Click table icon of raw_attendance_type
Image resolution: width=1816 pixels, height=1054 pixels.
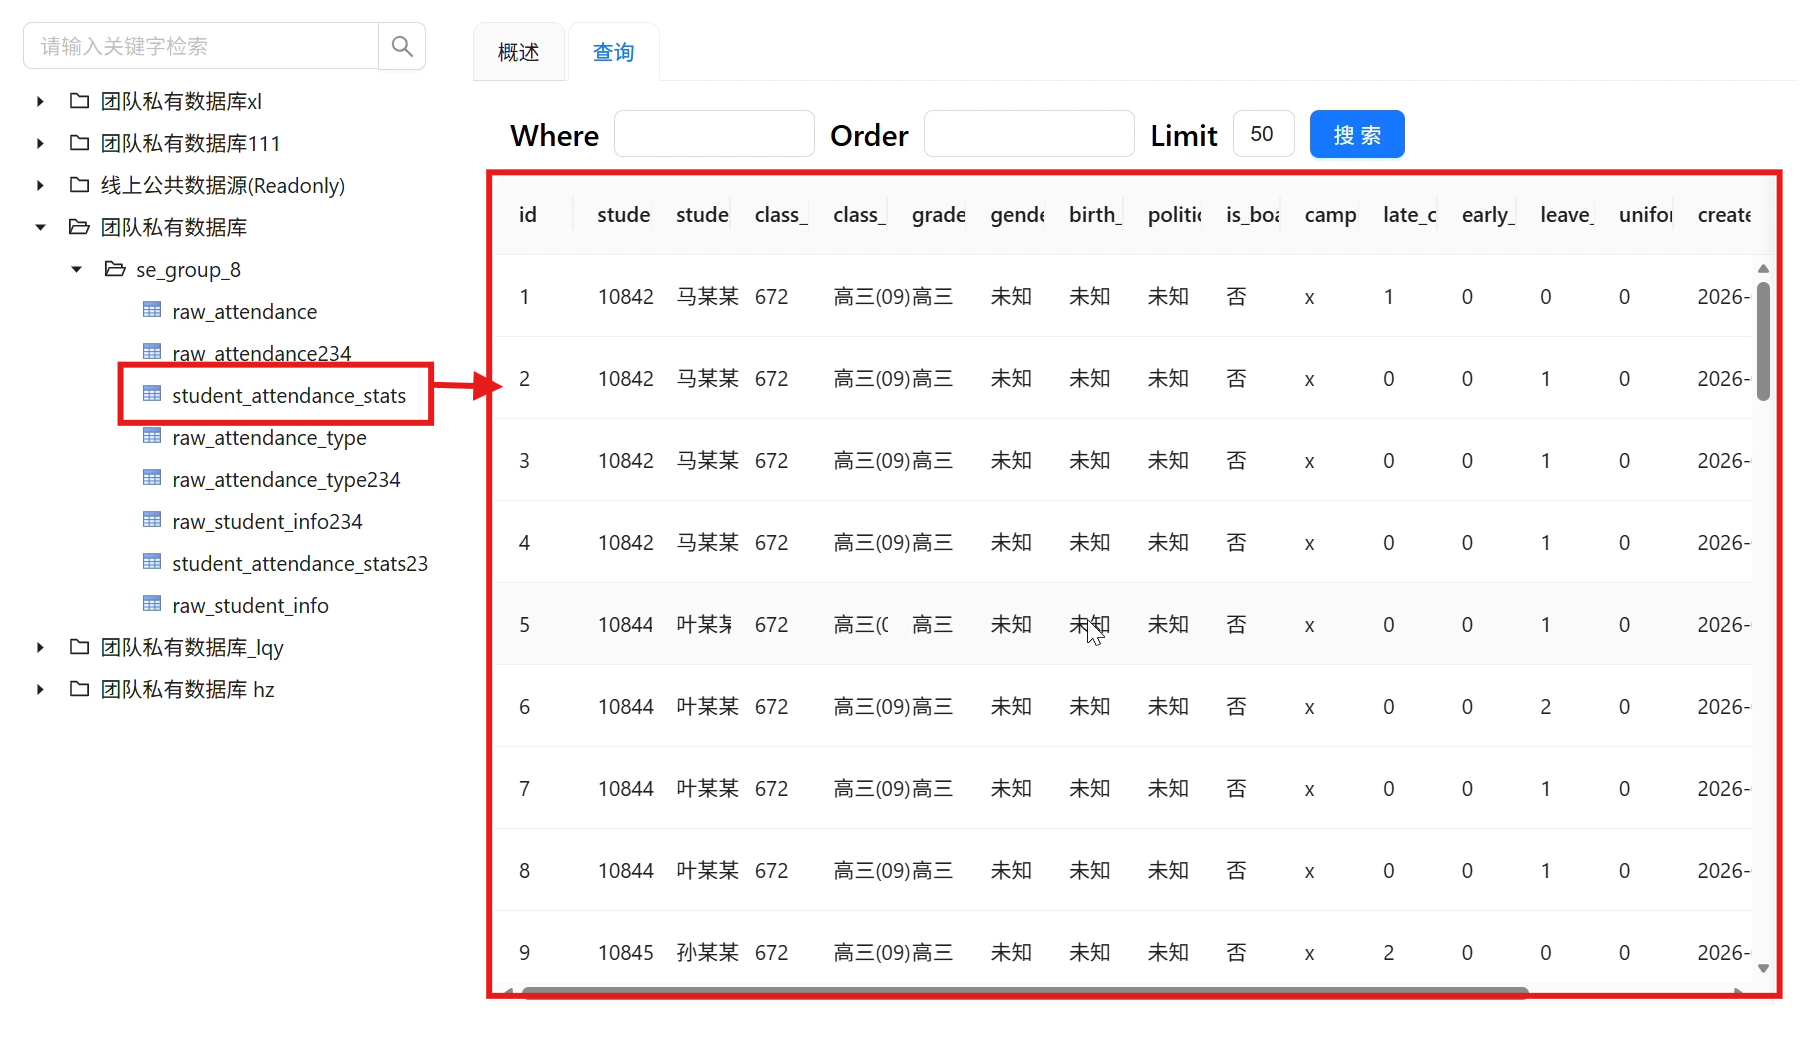tap(152, 436)
